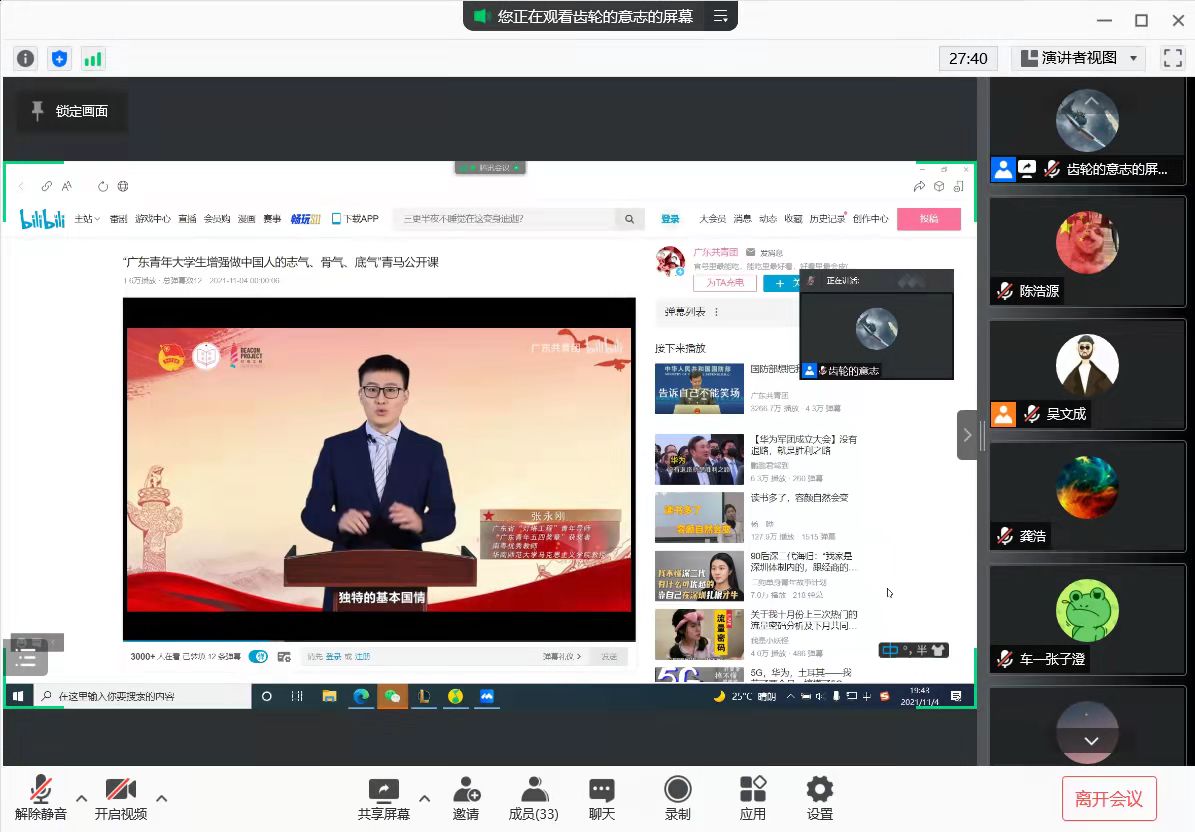Viewport: 1195px width, 832px height.
Task: Open the 共享屏幕 share screen icon
Action: pyautogui.click(x=384, y=798)
